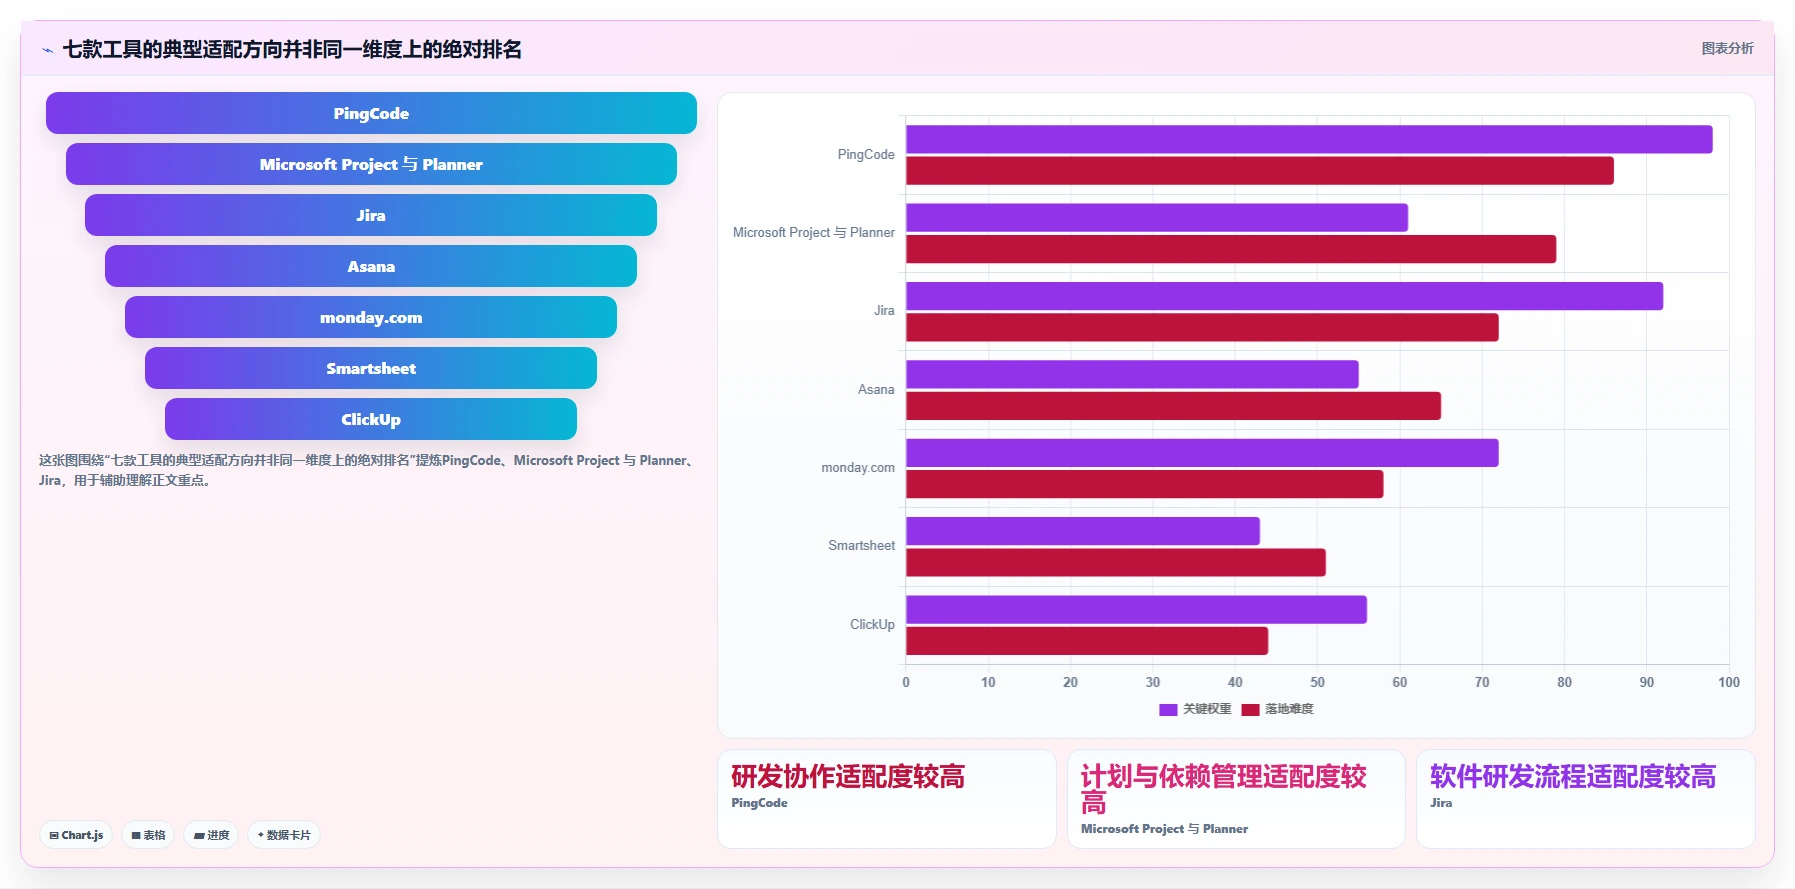The height and width of the screenshot is (889, 1795).
Task: Click the 数据卡片 tag
Action: click(x=284, y=835)
